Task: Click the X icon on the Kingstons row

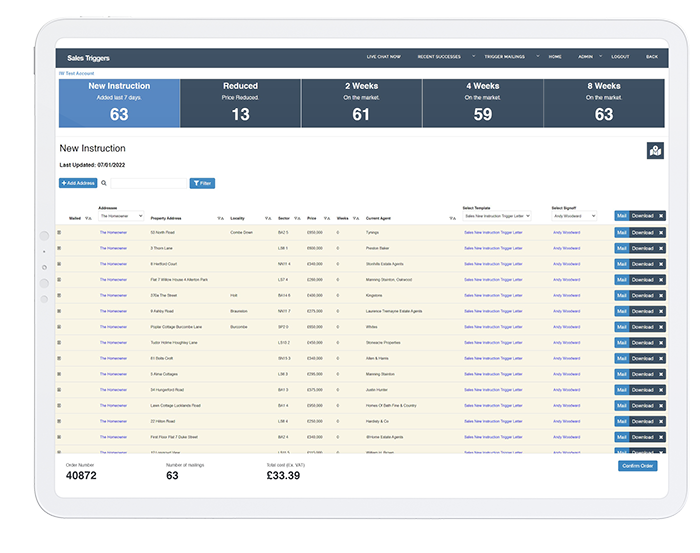Action: [x=660, y=295]
